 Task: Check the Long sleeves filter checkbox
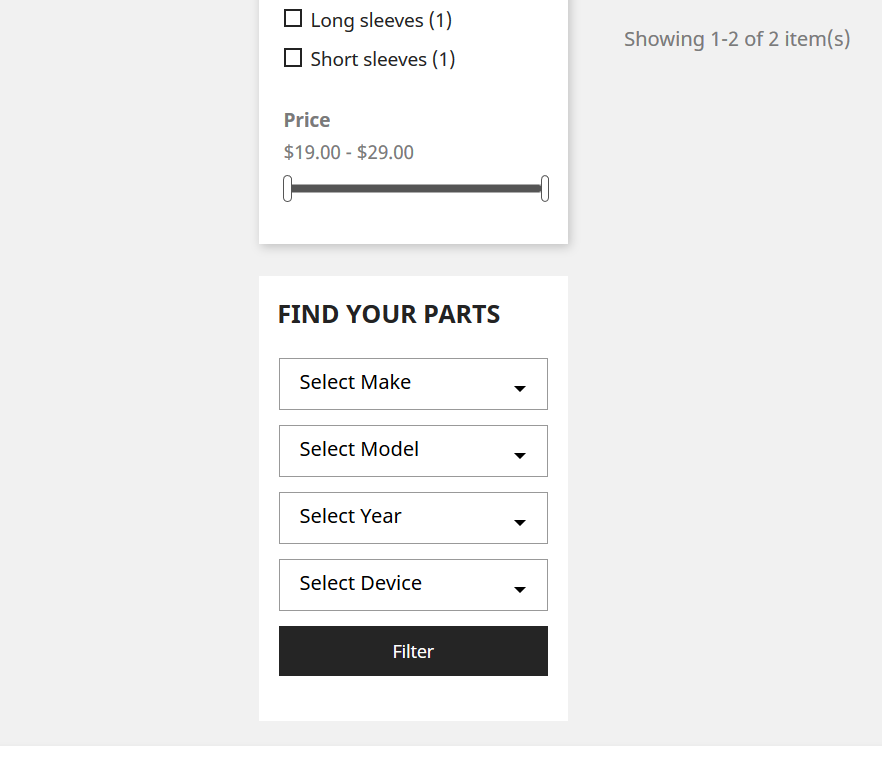coord(292,19)
